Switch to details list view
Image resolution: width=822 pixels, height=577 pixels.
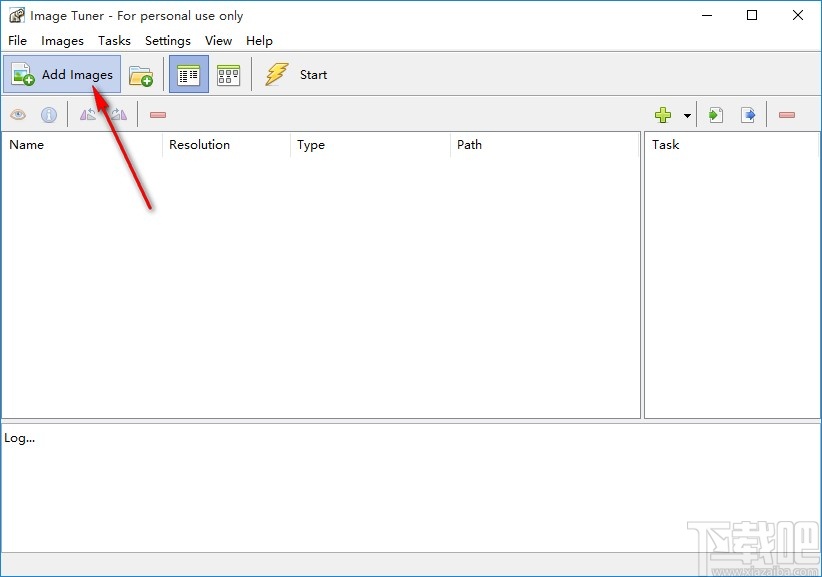[x=189, y=74]
